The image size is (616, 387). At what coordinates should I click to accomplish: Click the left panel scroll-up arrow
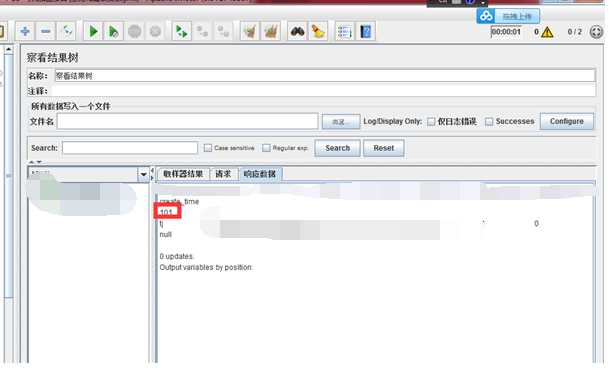[9, 50]
